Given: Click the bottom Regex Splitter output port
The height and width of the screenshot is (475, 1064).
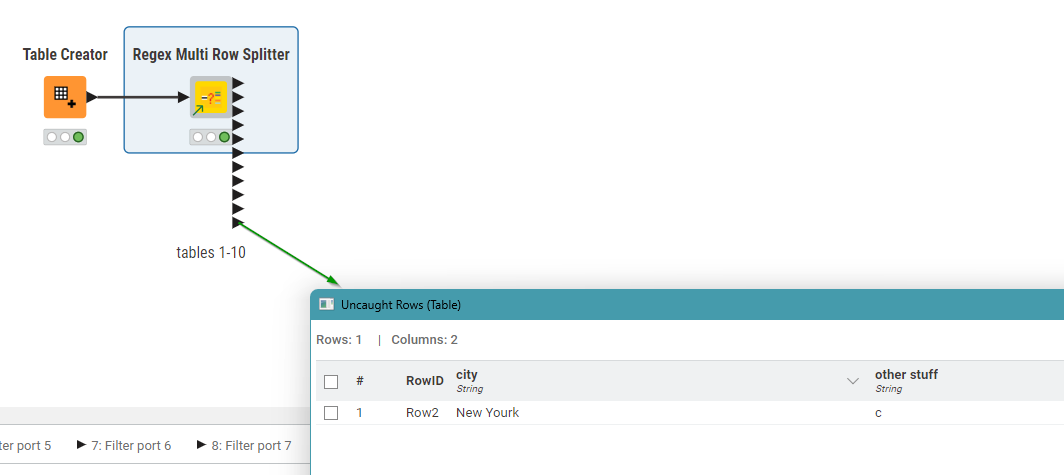Looking at the screenshot, I should (x=238, y=222).
